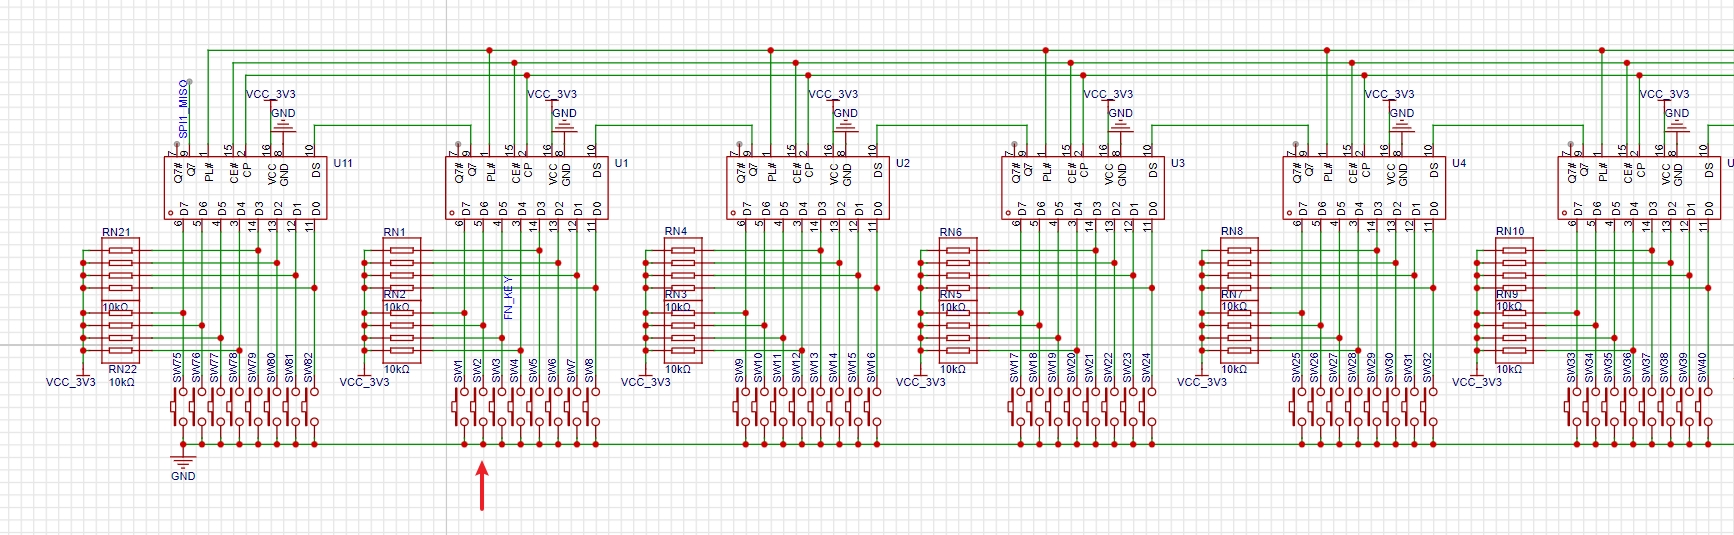
Task: Select the SW32 switch label
Action: [x=1427, y=368]
